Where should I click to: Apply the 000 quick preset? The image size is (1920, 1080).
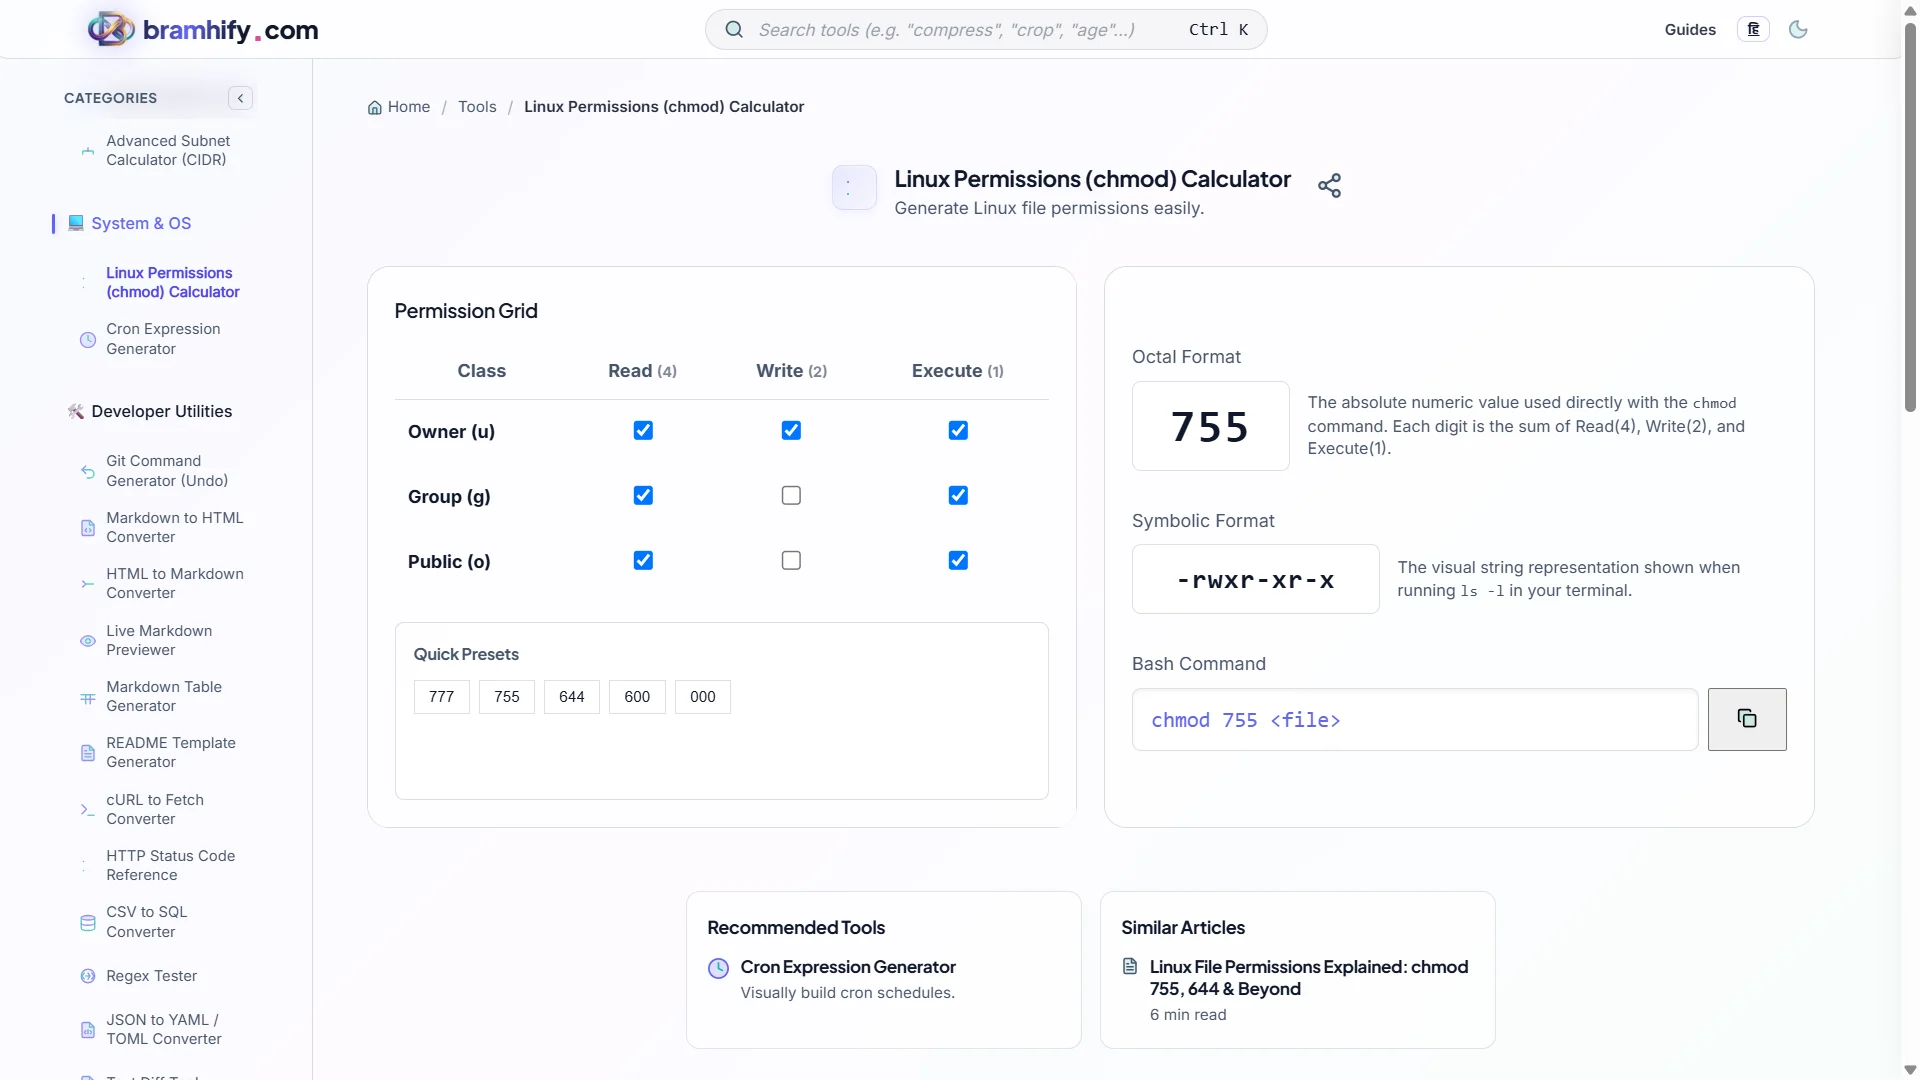[x=703, y=697]
